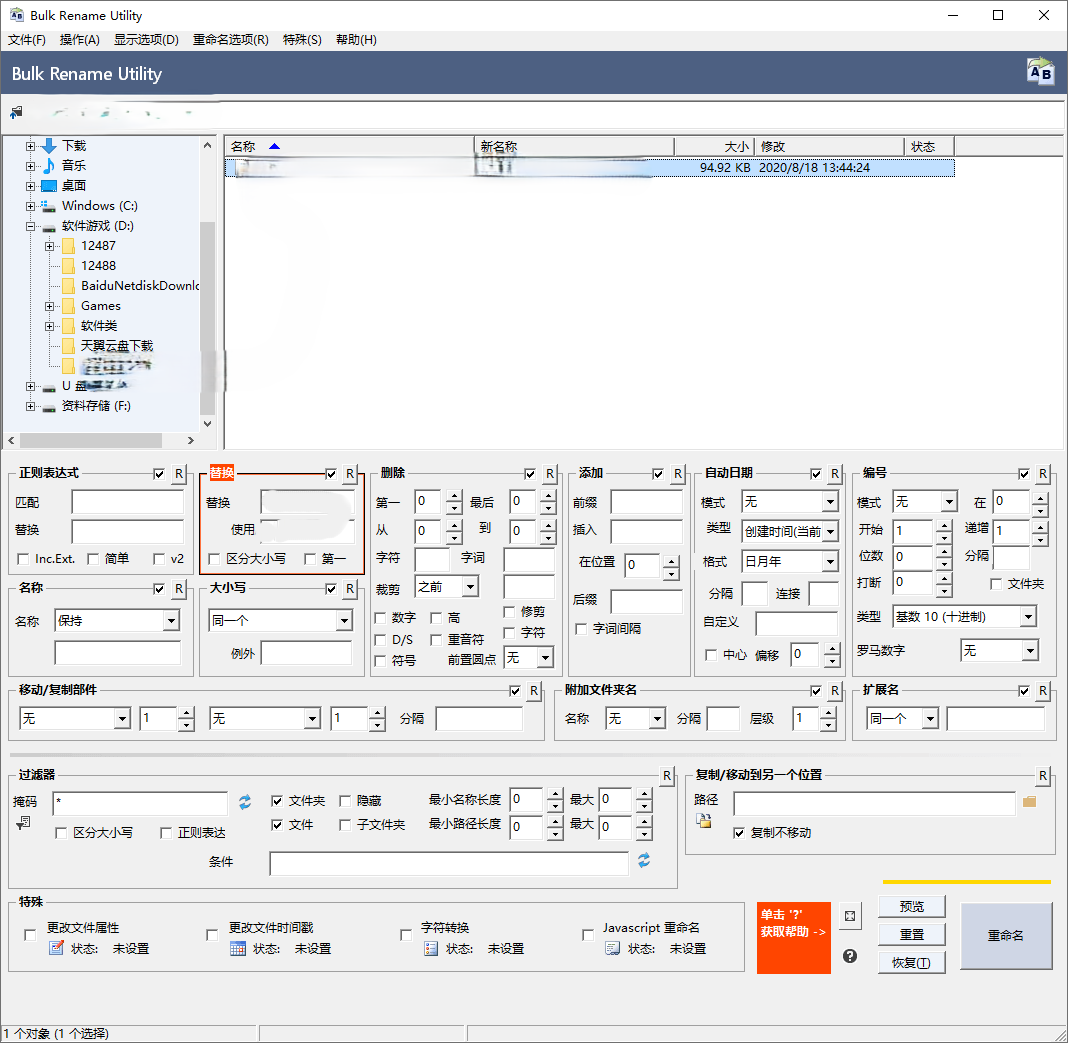The width and height of the screenshot is (1068, 1043).
Task: Click the path bar navigation icon
Action: click(16, 112)
